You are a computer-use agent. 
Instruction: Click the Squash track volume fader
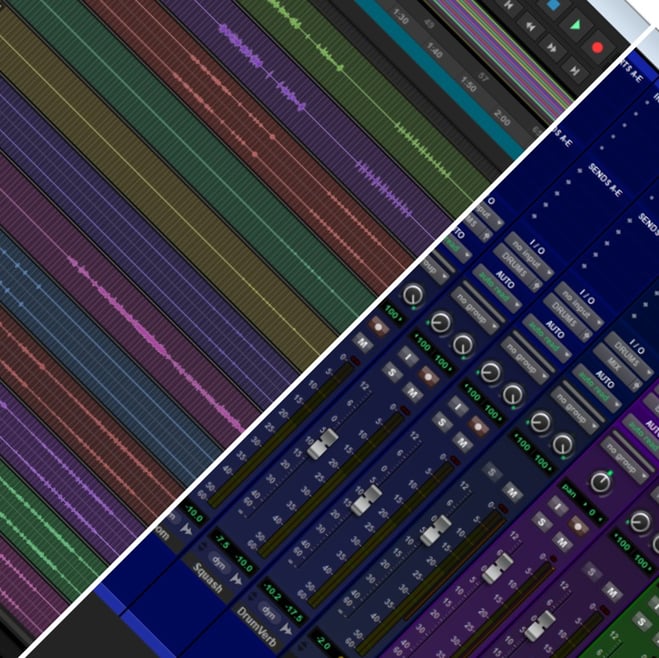coord(323,443)
